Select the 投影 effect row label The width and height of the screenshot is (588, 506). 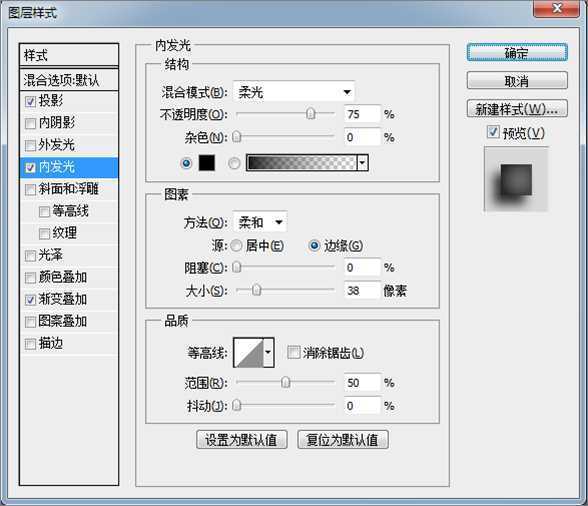pos(51,101)
